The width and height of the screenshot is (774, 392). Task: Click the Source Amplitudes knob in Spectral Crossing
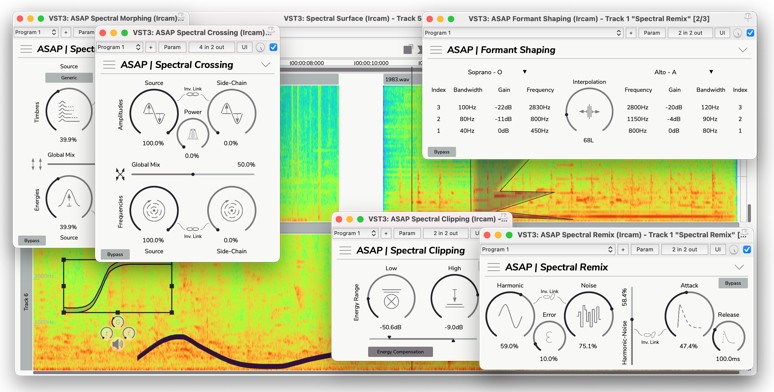(154, 113)
